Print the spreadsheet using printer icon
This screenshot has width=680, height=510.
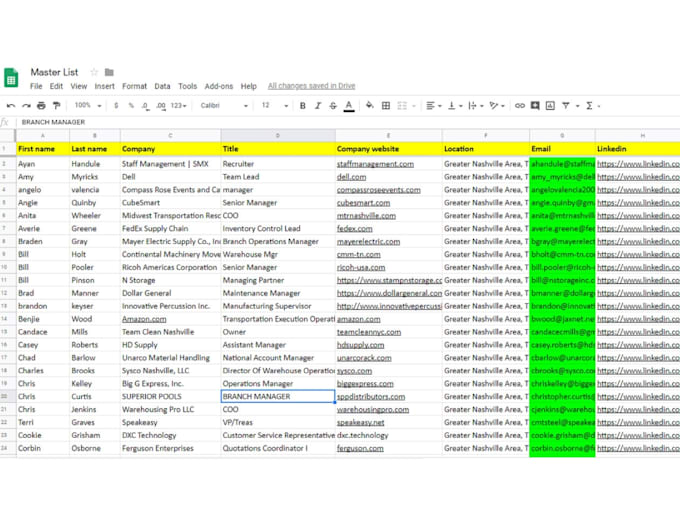tap(41, 105)
